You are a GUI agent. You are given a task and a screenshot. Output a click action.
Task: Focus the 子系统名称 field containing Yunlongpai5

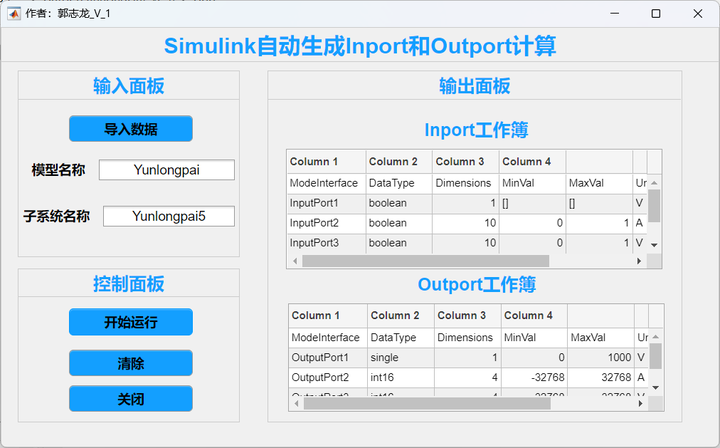coord(169,216)
